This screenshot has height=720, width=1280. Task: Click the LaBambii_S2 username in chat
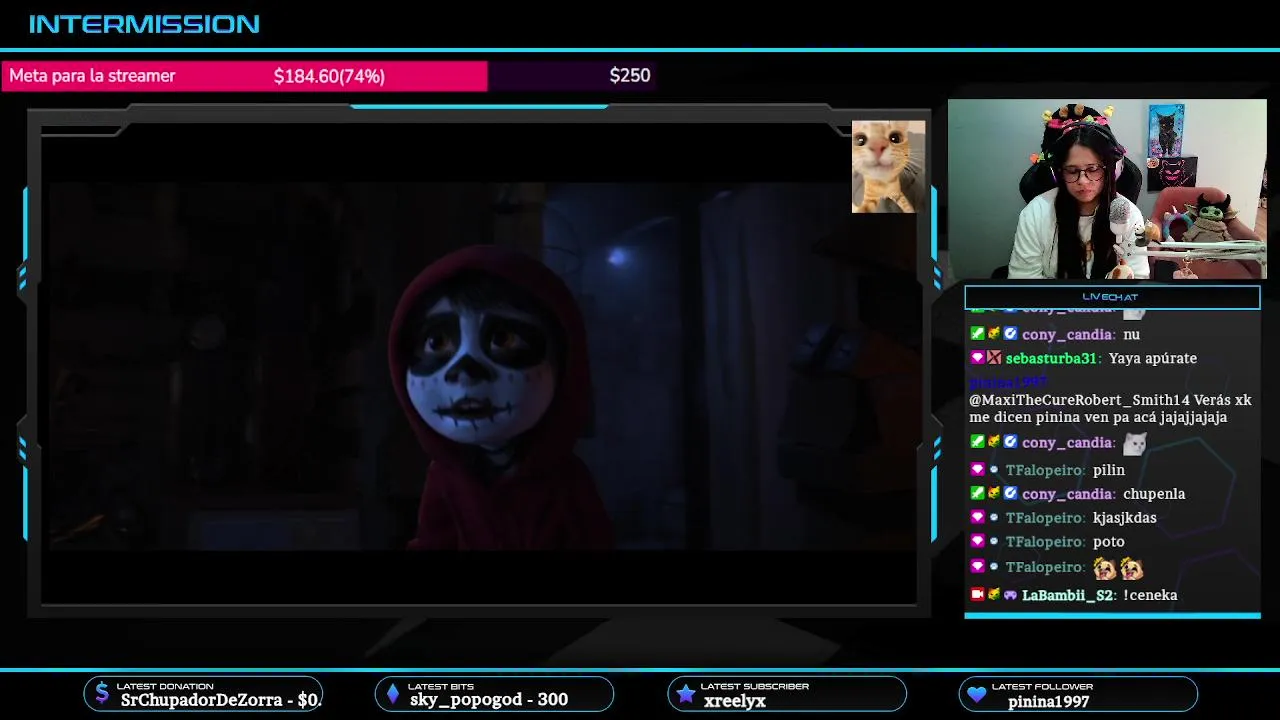point(1067,595)
